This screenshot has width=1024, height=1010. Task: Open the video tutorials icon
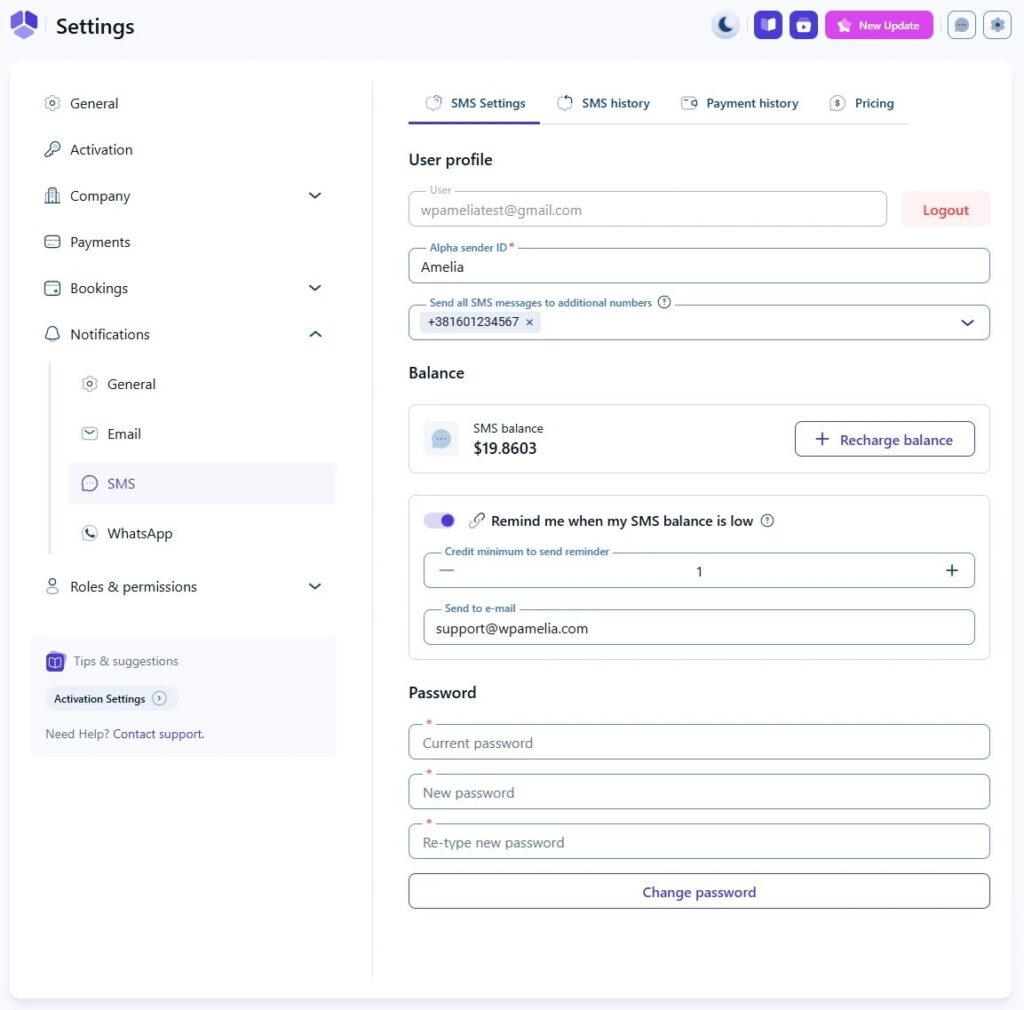pyautogui.click(x=803, y=25)
